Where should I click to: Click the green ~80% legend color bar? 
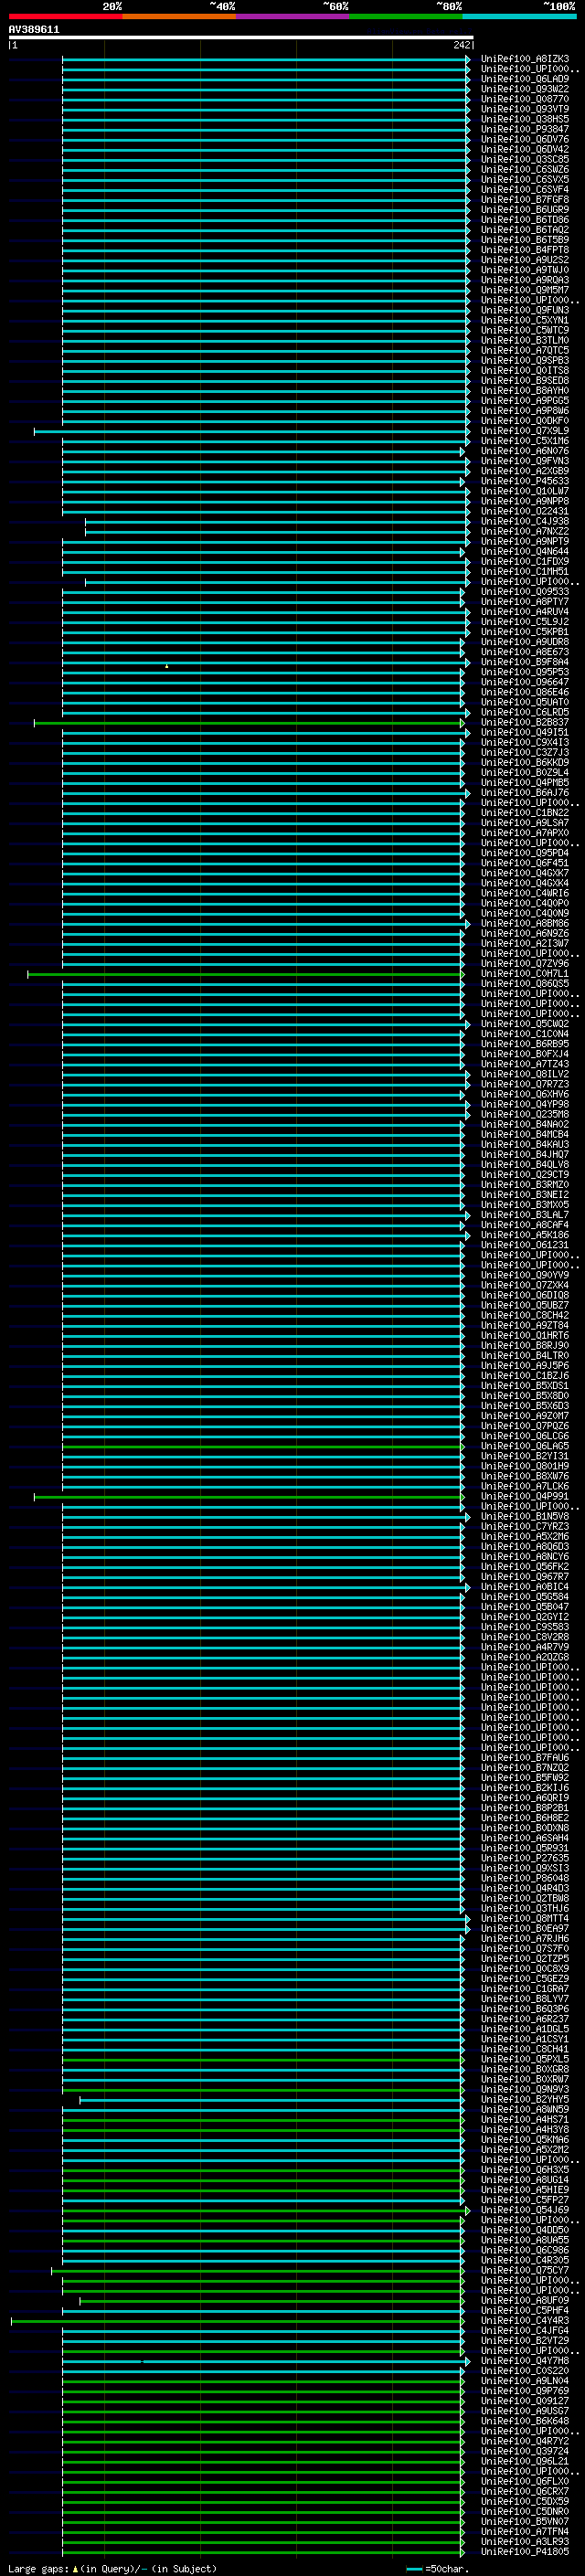(406, 16)
